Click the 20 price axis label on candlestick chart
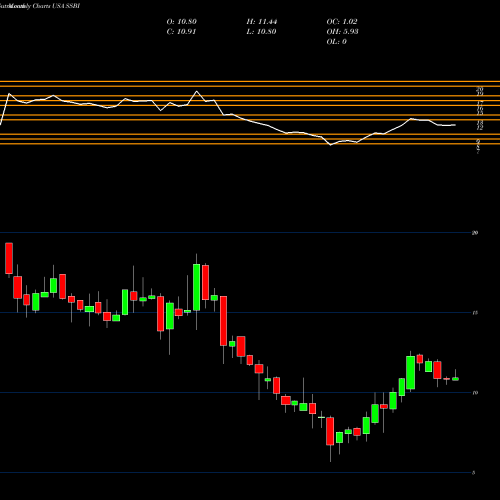 point(475,233)
